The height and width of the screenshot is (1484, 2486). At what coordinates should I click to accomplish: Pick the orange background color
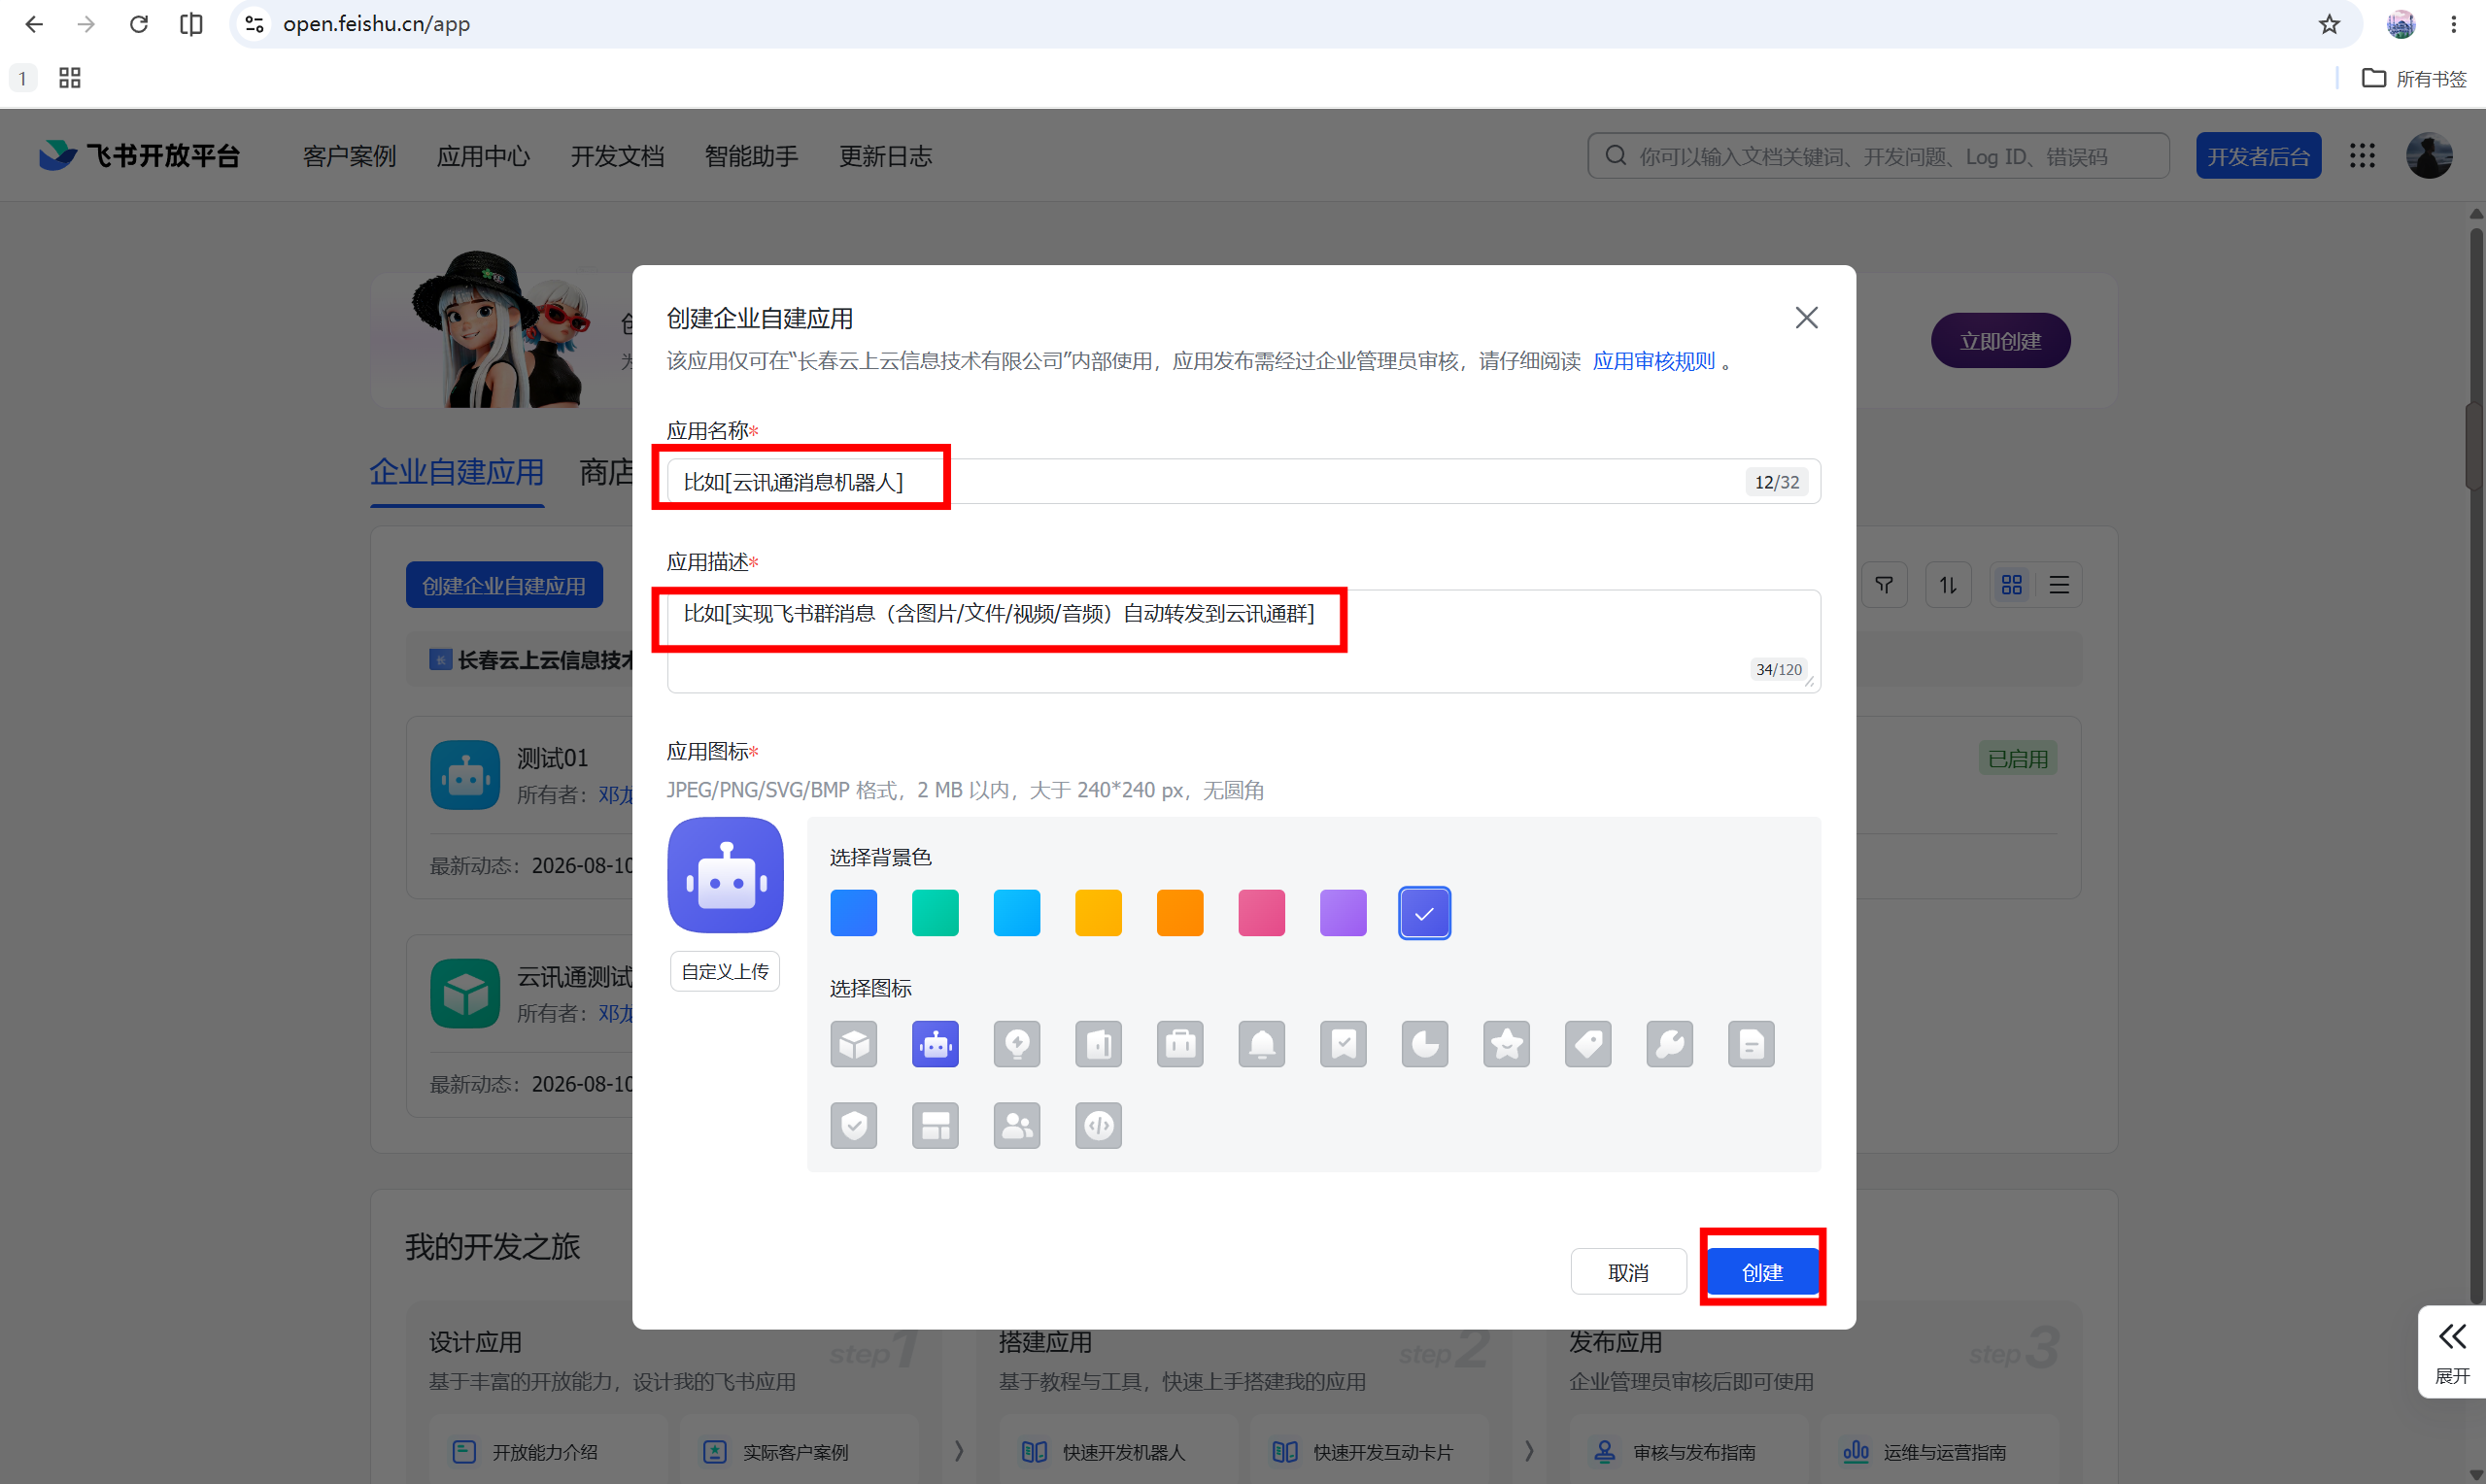[x=1180, y=913]
